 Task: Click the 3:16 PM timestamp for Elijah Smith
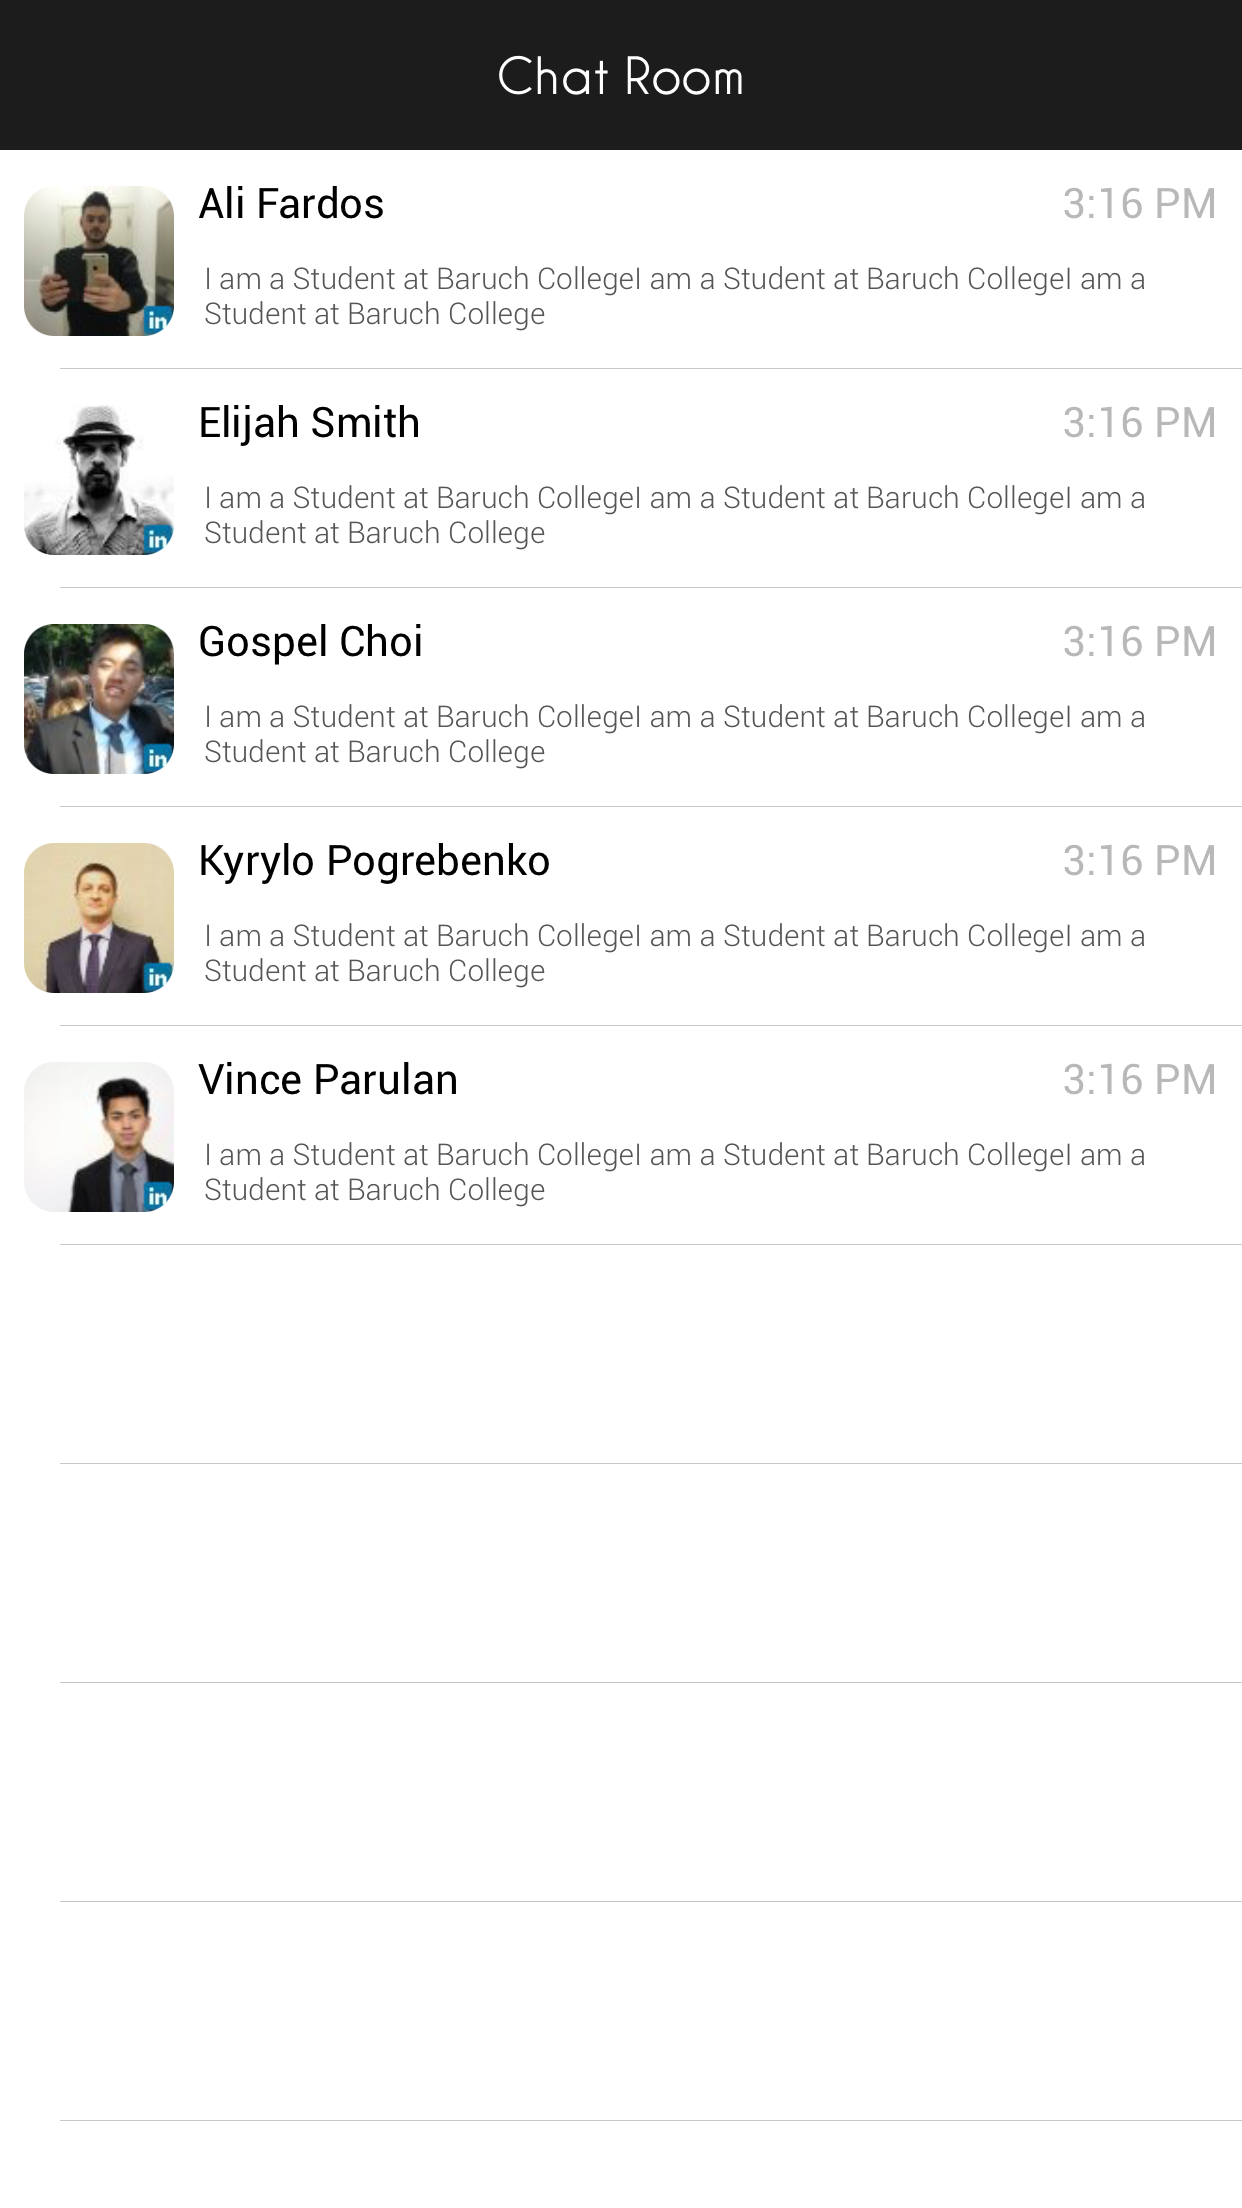[1139, 423]
